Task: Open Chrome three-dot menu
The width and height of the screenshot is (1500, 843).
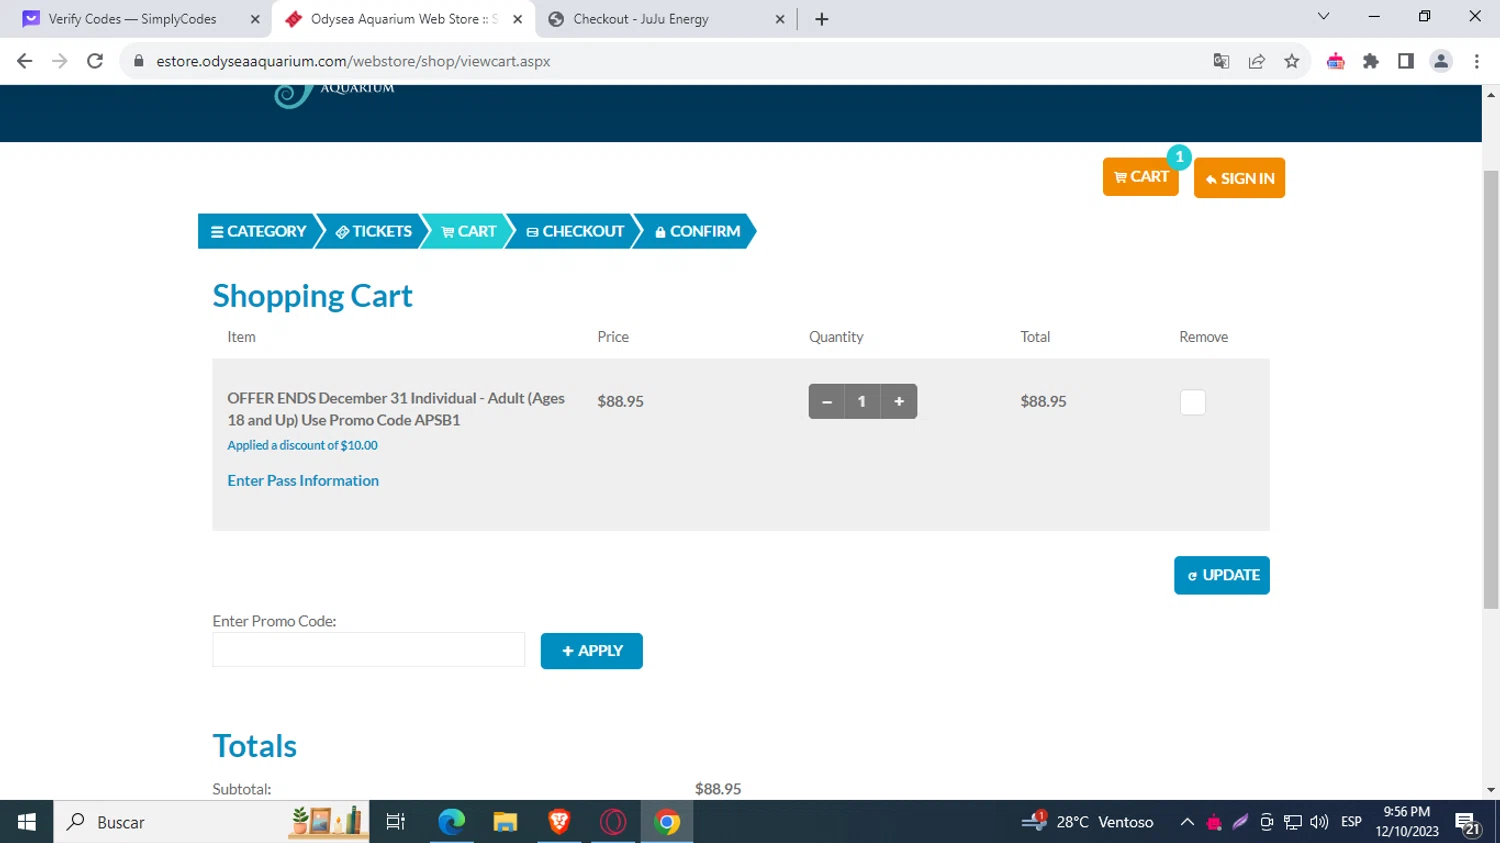Action: (x=1477, y=61)
